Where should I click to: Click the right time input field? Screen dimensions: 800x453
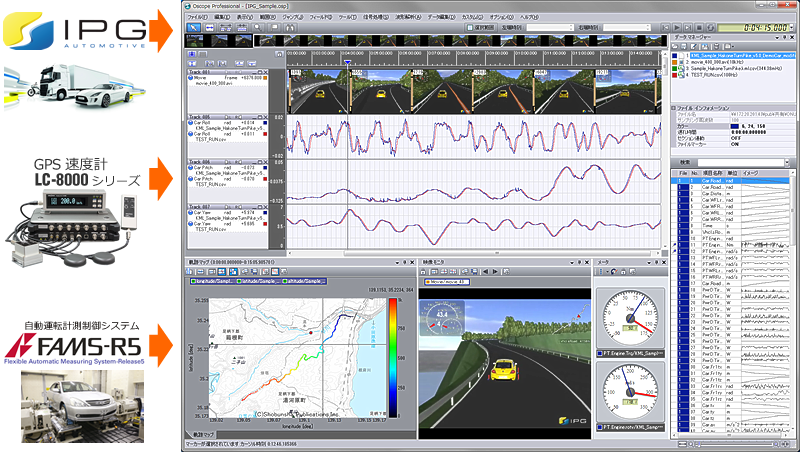point(627,28)
